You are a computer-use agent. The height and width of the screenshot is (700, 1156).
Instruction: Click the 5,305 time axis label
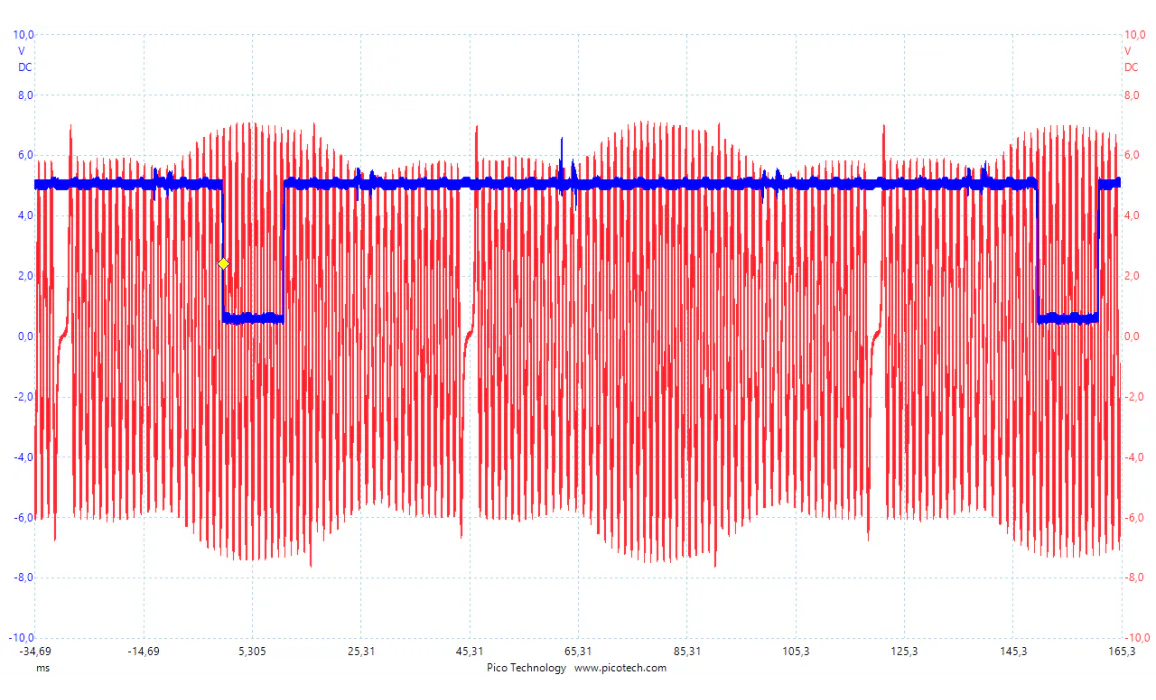click(252, 652)
